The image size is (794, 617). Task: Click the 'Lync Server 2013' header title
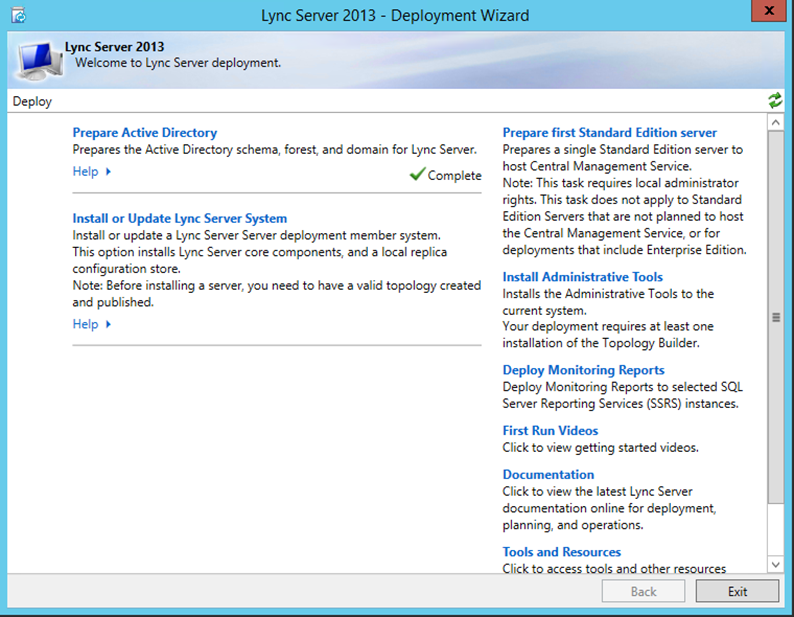[x=114, y=47]
